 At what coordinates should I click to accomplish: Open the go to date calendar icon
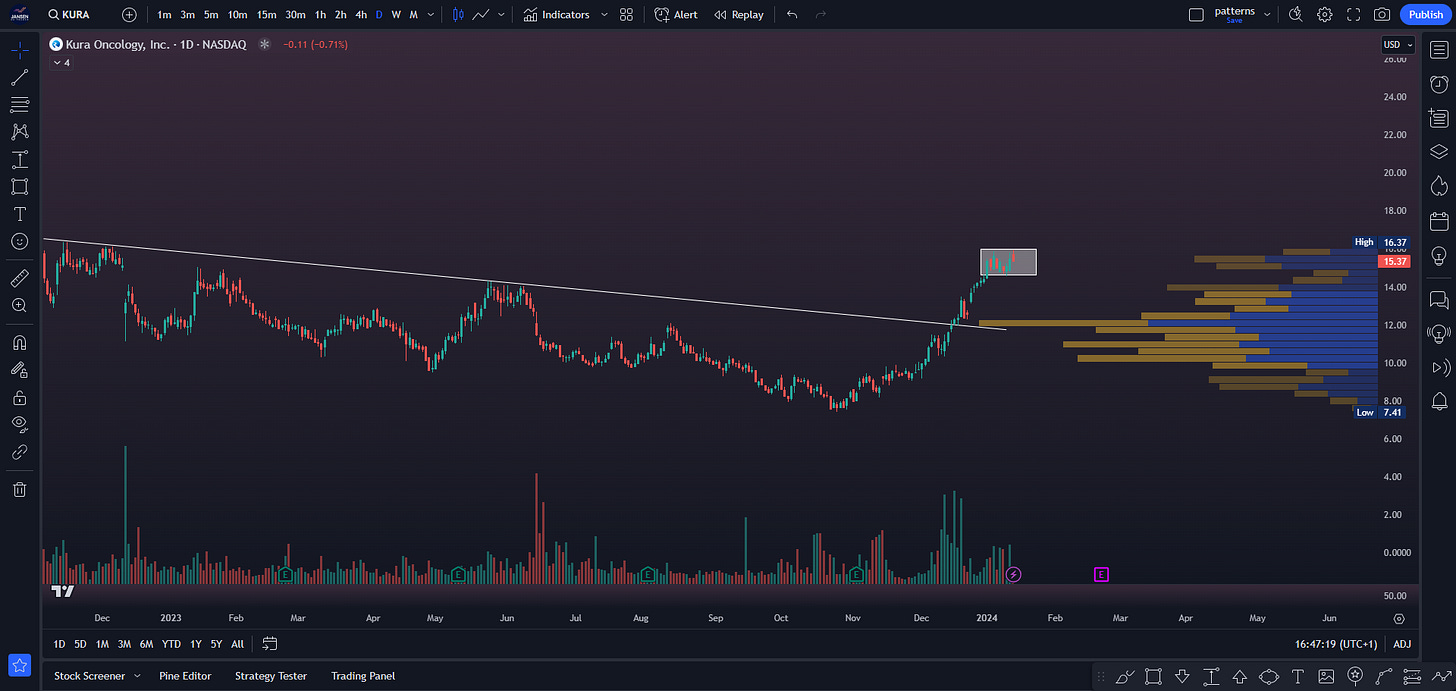pos(270,644)
